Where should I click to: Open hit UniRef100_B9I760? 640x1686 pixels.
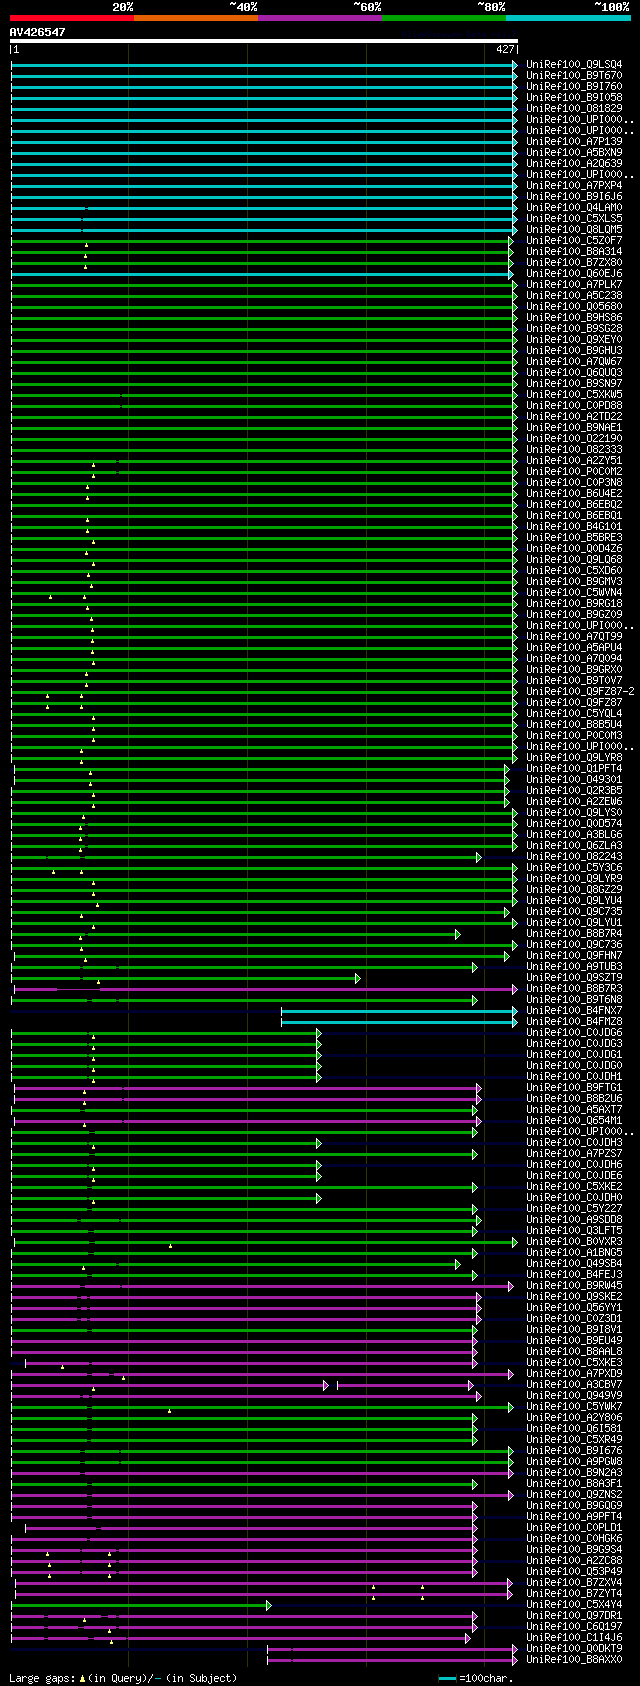pos(574,86)
